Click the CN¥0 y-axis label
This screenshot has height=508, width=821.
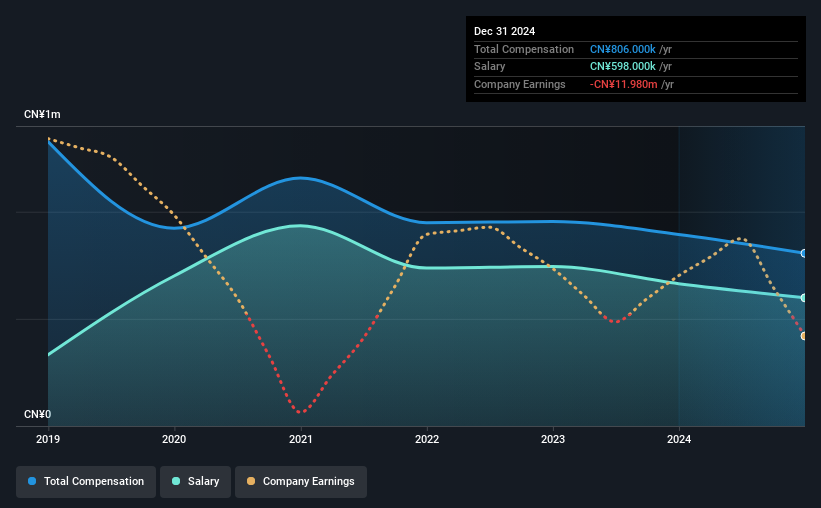tap(38, 414)
